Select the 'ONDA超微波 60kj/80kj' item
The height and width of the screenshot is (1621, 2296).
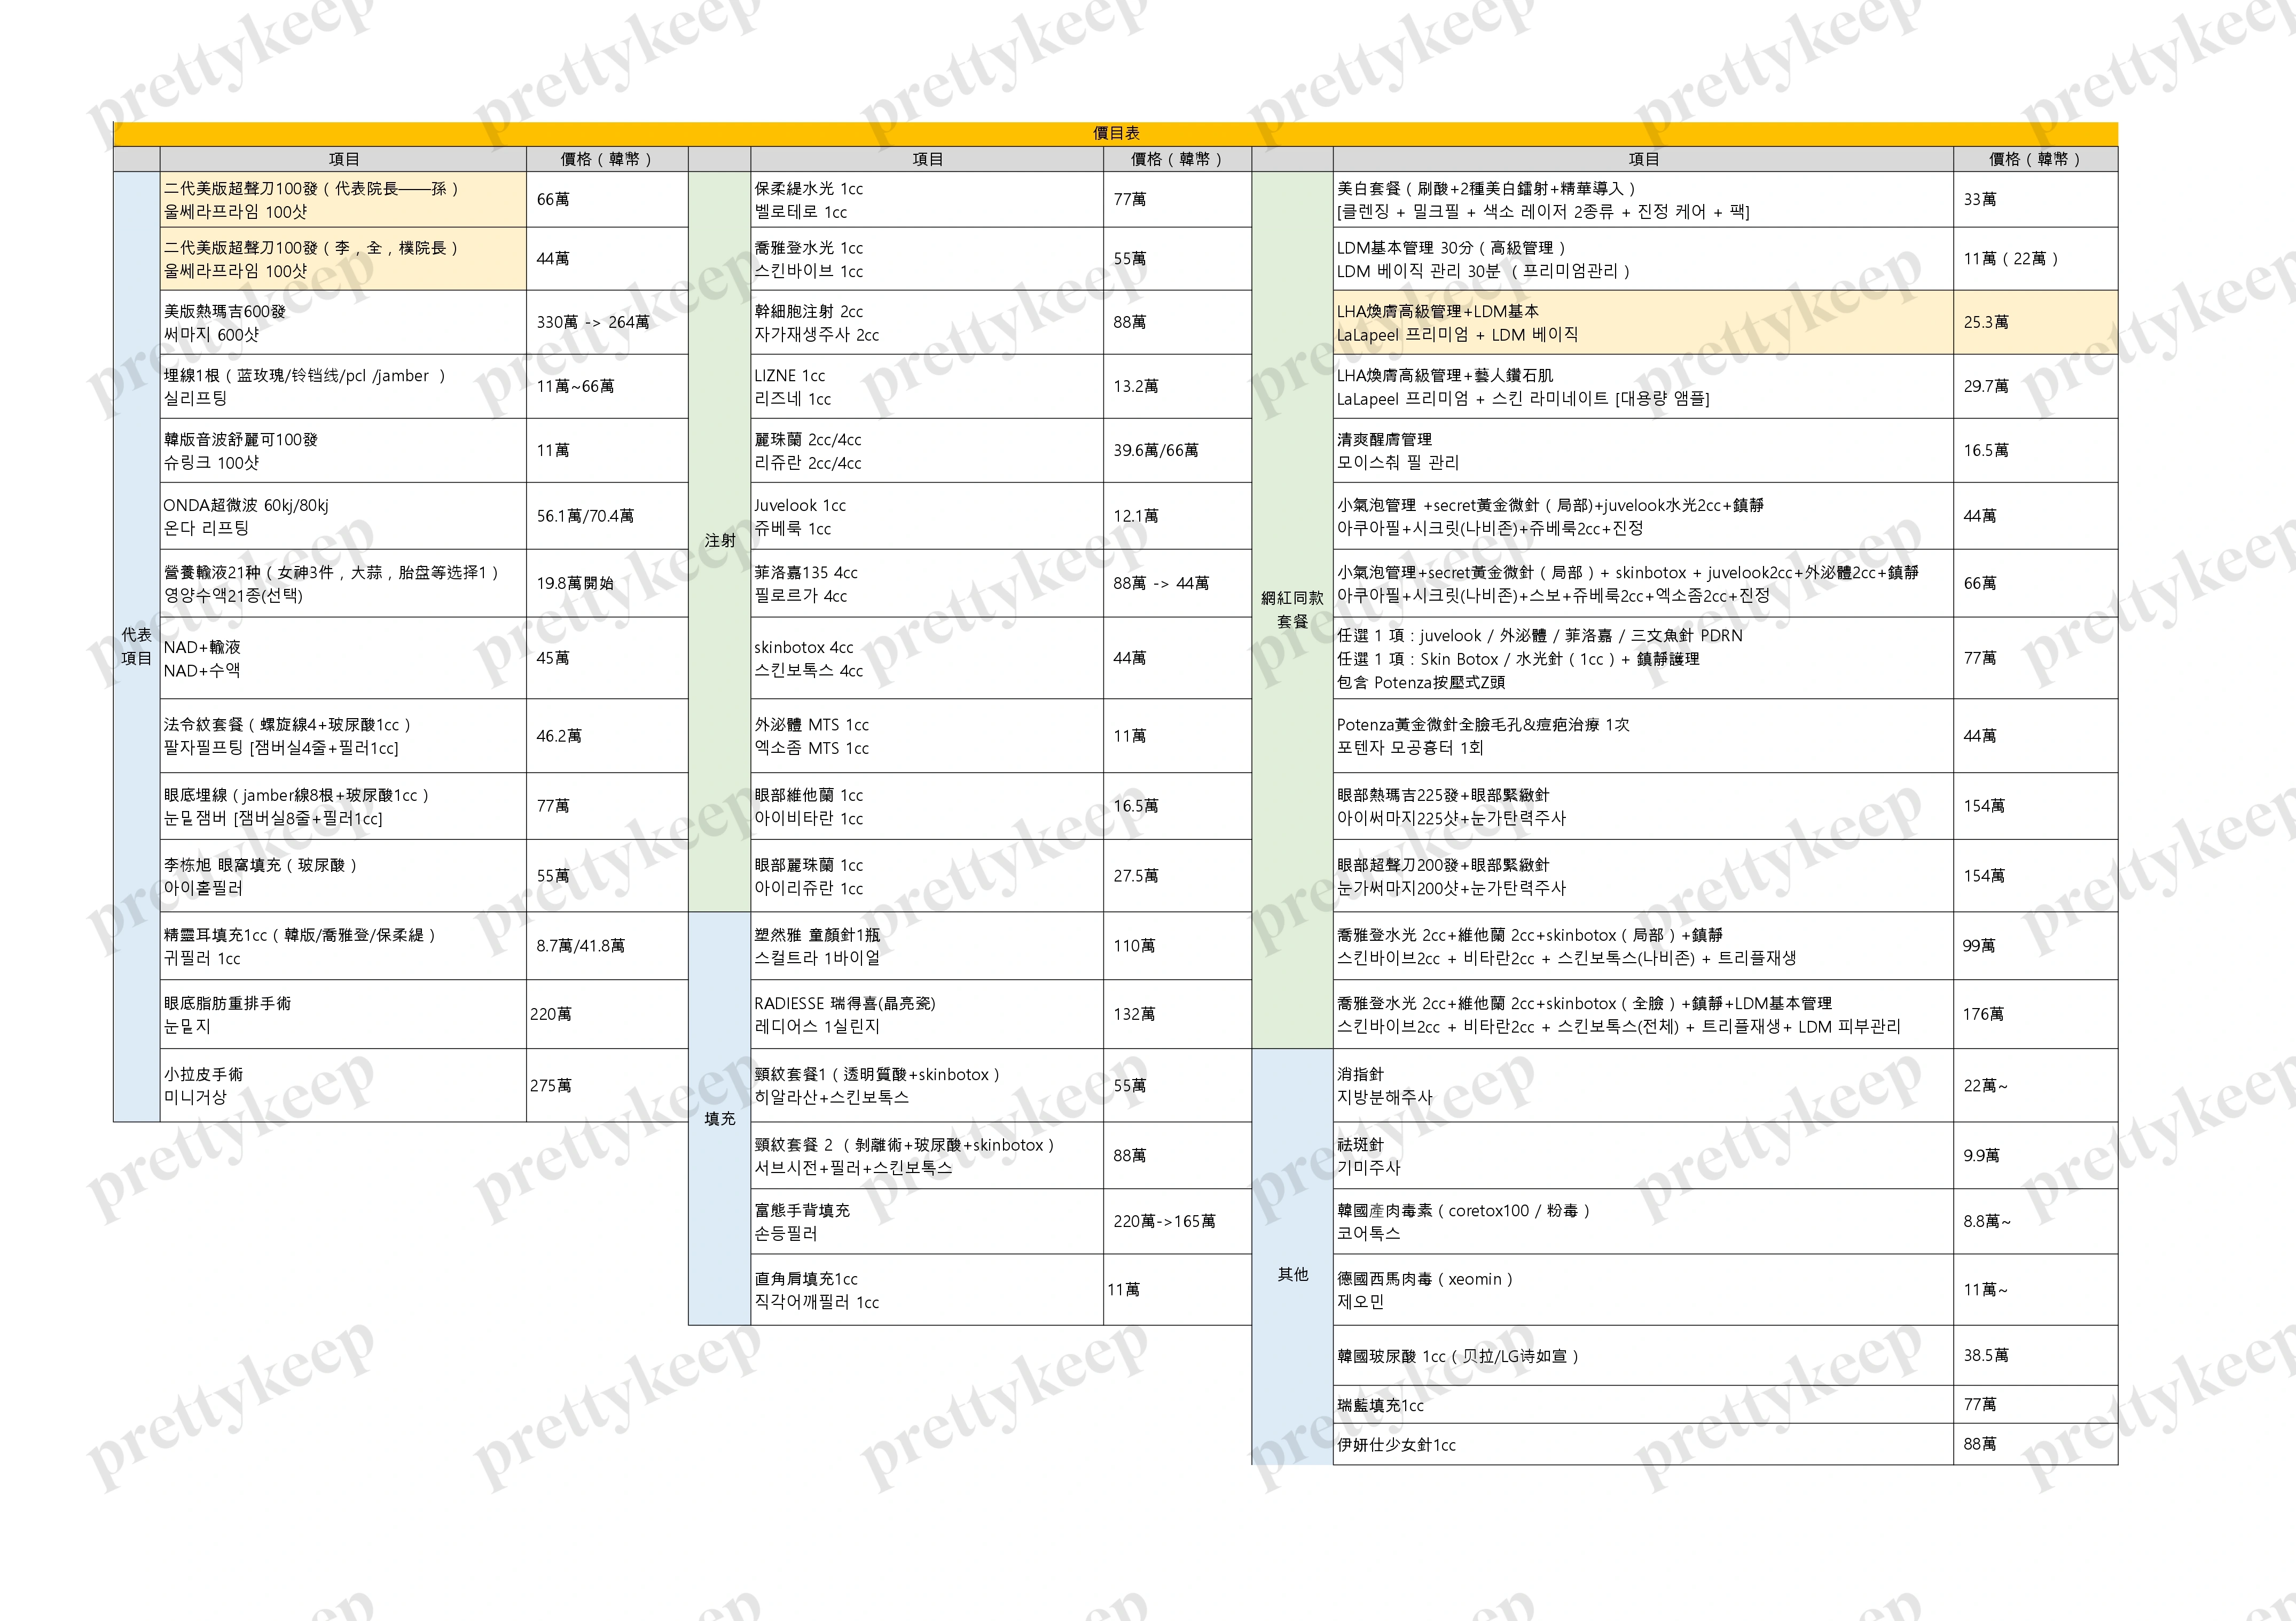tap(343, 516)
